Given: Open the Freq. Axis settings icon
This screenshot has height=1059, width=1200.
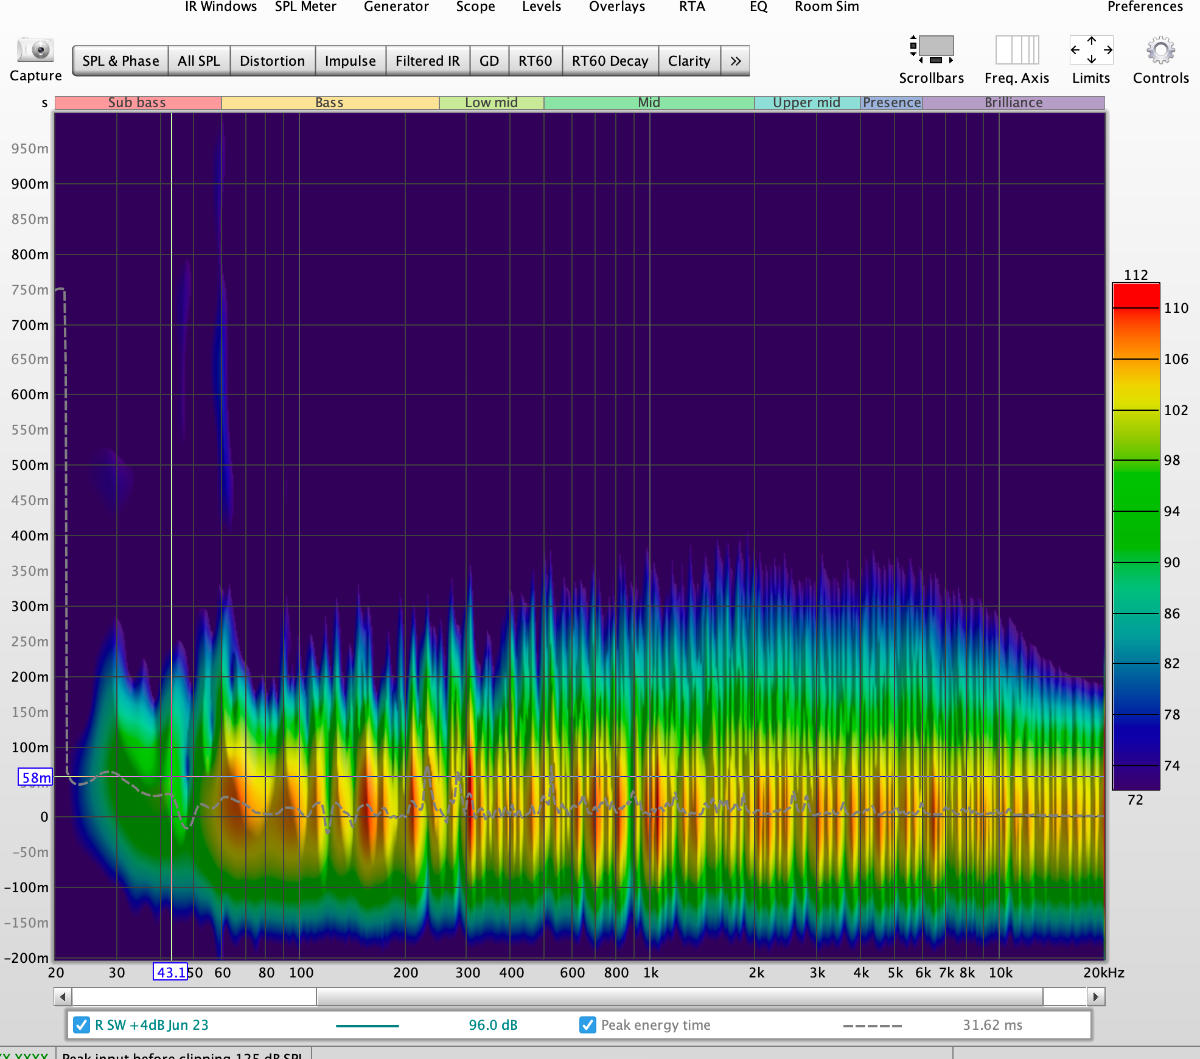Looking at the screenshot, I should click(x=1016, y=49).
